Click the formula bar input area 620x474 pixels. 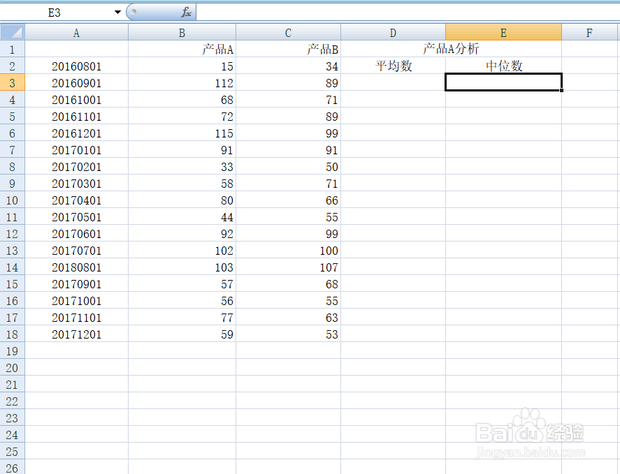pos(408,13)
